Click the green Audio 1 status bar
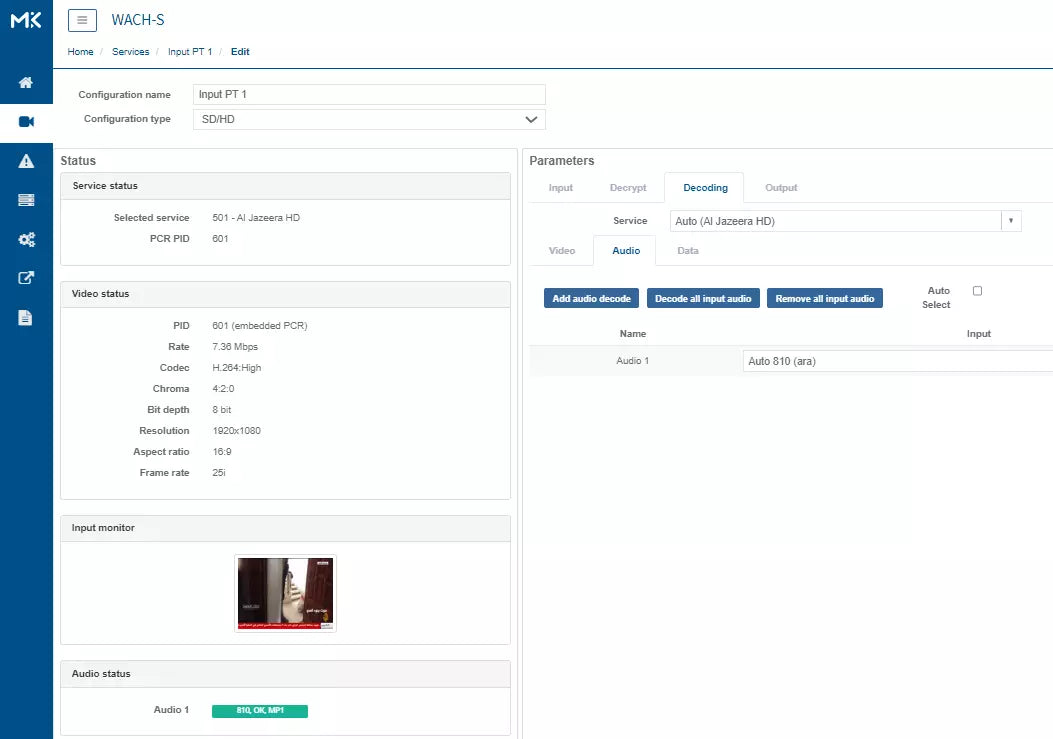 coord(260,711)
